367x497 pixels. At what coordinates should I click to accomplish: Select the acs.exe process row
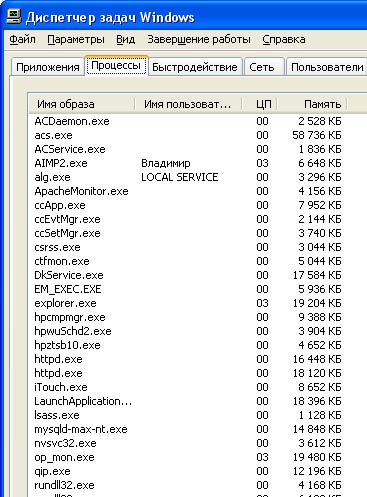coord(188,135)
